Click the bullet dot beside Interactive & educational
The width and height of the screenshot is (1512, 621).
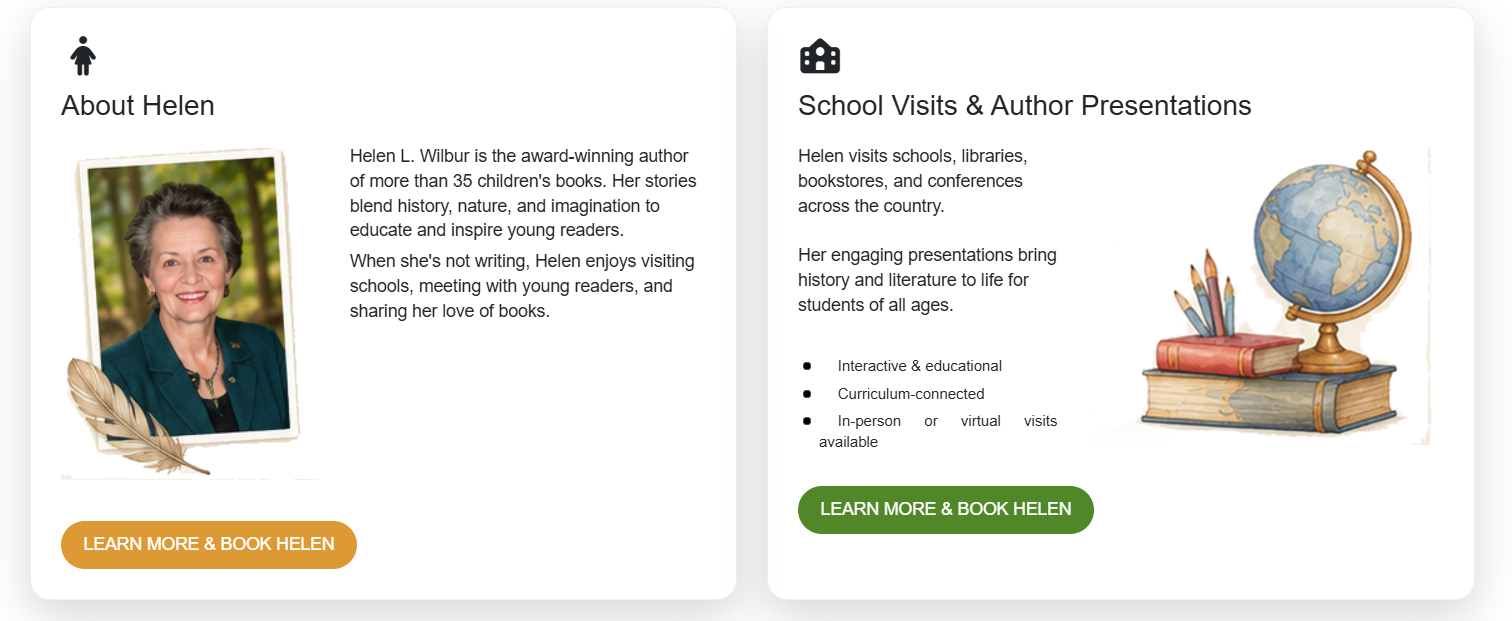(x=807, y=366)
